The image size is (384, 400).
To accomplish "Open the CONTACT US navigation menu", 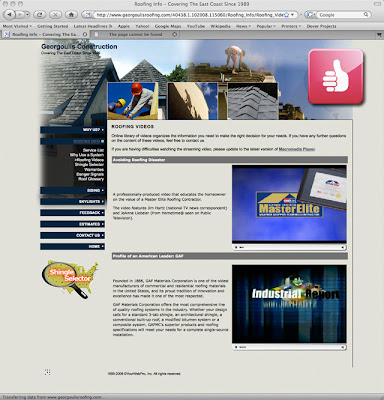I will (73, 235).
